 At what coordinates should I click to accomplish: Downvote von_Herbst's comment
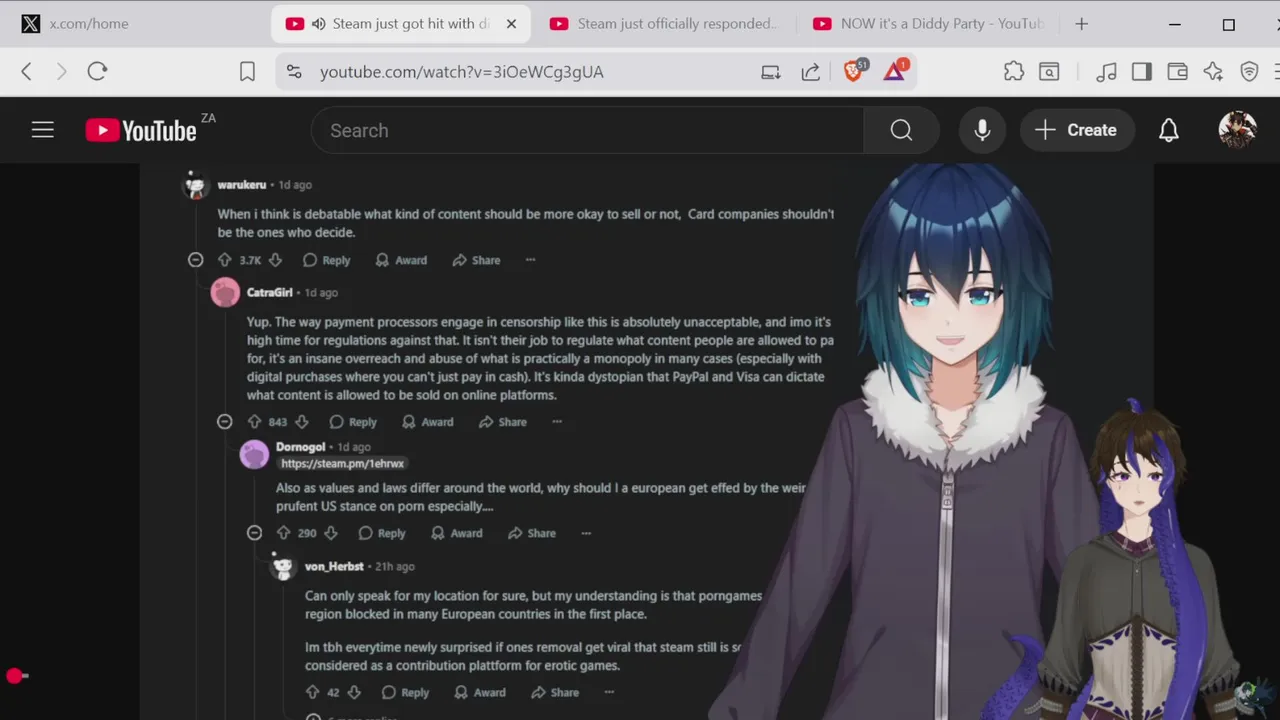354,692
